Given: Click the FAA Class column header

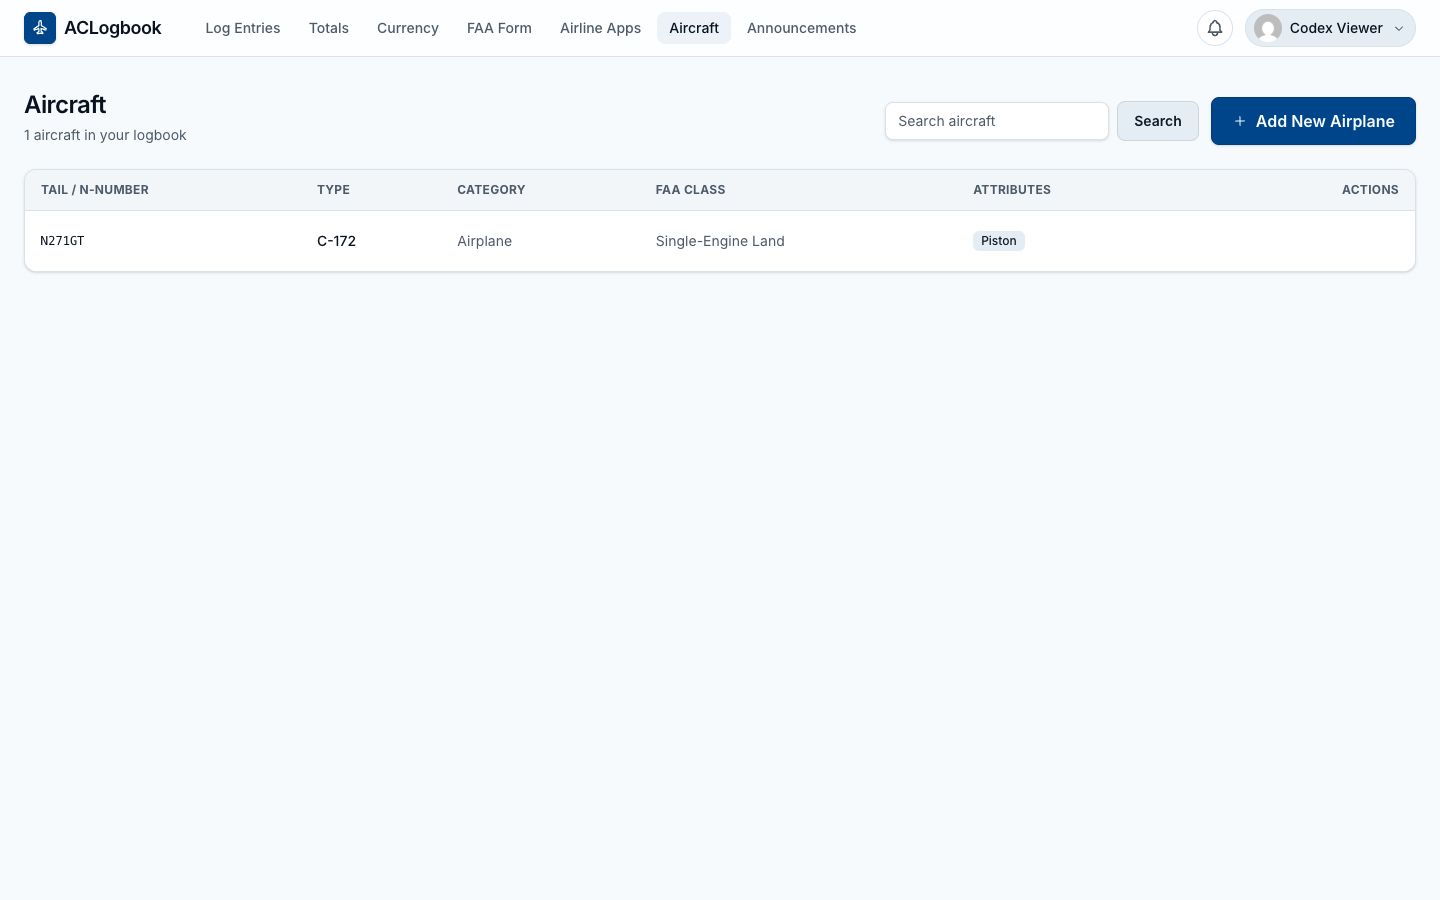Looking at the screenshot, I should (x=691, y=190).
